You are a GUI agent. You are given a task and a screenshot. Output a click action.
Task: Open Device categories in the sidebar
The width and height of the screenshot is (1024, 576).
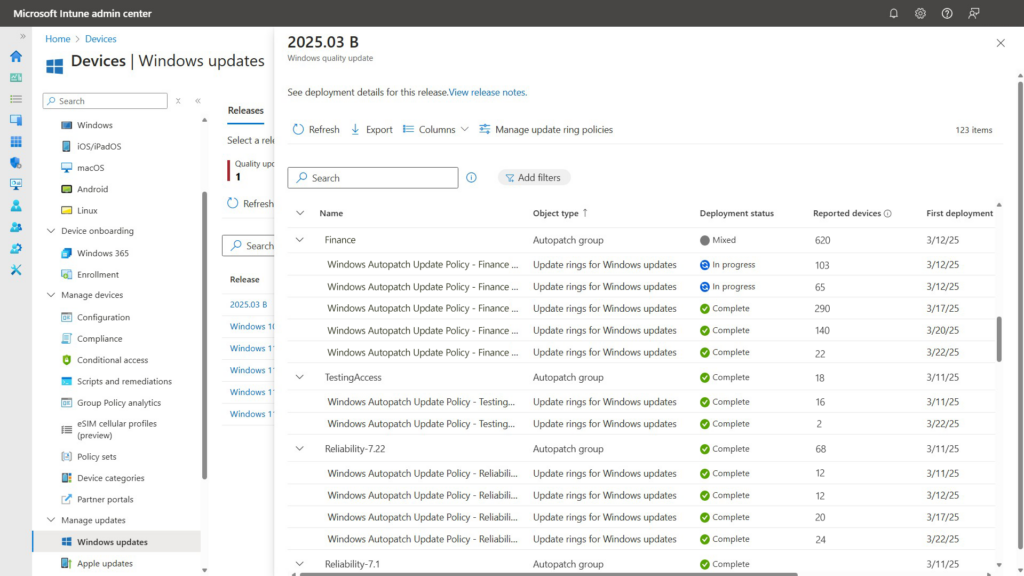(x=111, y=478)
